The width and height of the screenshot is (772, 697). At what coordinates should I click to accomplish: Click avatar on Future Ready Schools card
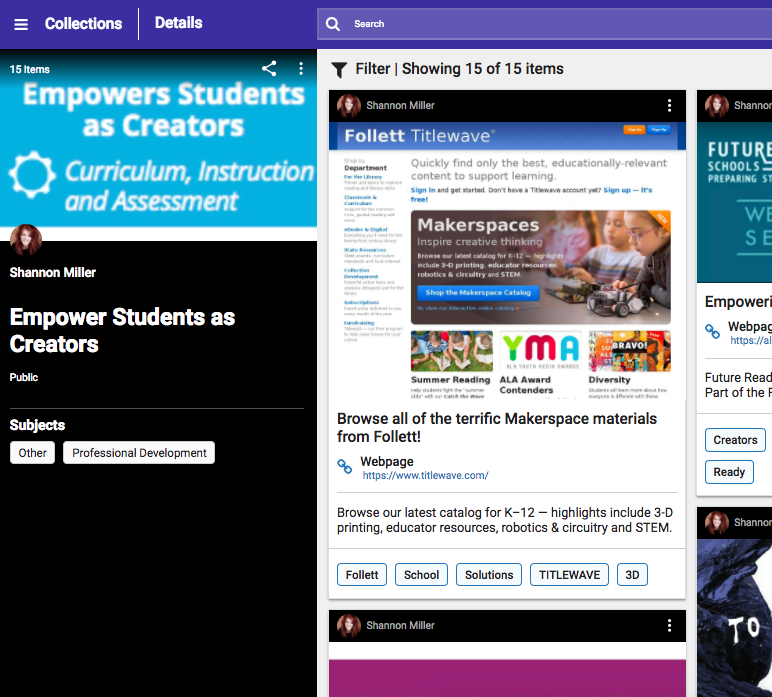coord(717,106)
